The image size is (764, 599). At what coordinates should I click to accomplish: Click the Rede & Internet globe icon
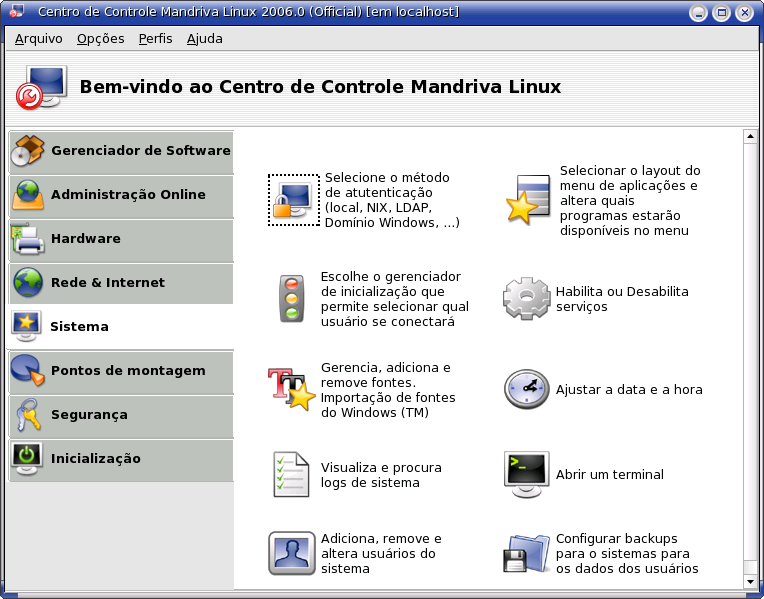[28, 282]
